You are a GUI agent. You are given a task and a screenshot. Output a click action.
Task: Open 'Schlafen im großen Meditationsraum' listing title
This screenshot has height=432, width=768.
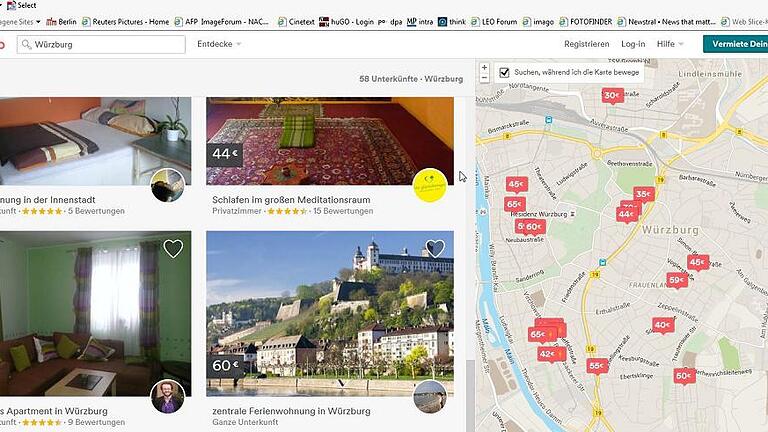(x=291, y=200)
